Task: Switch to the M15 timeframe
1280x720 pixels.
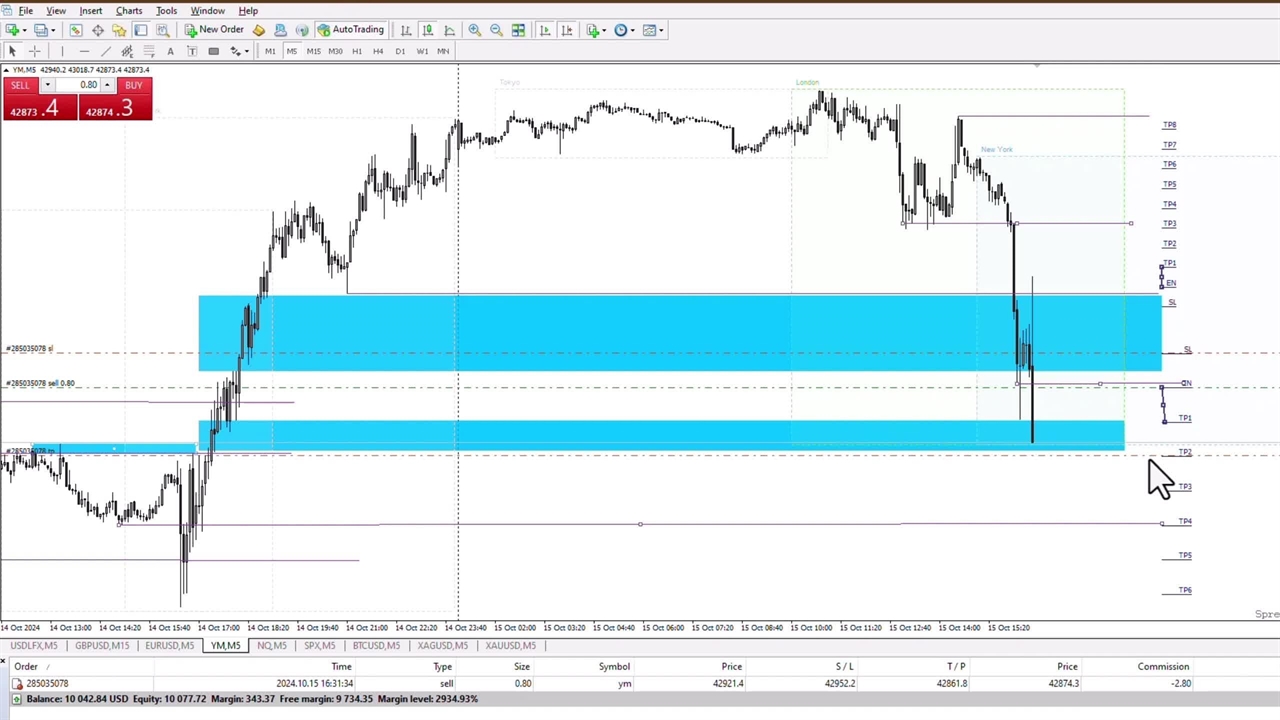Action: coord(313,51)
